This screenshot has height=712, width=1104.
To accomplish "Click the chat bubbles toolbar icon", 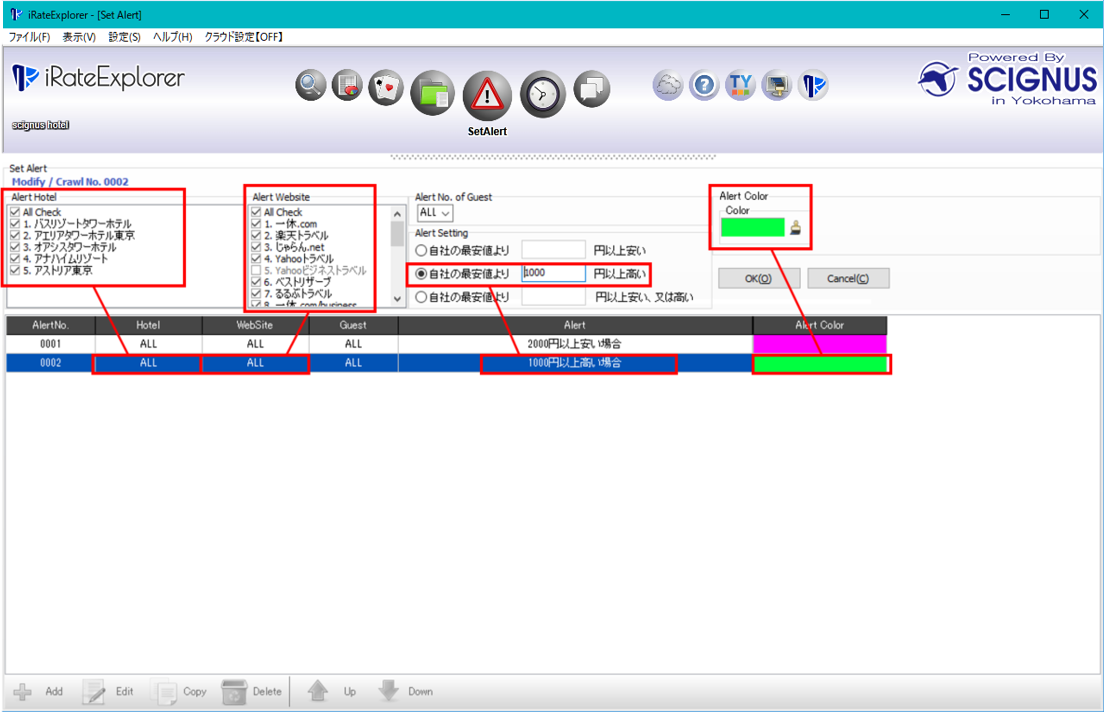I will tap(592, 89).
